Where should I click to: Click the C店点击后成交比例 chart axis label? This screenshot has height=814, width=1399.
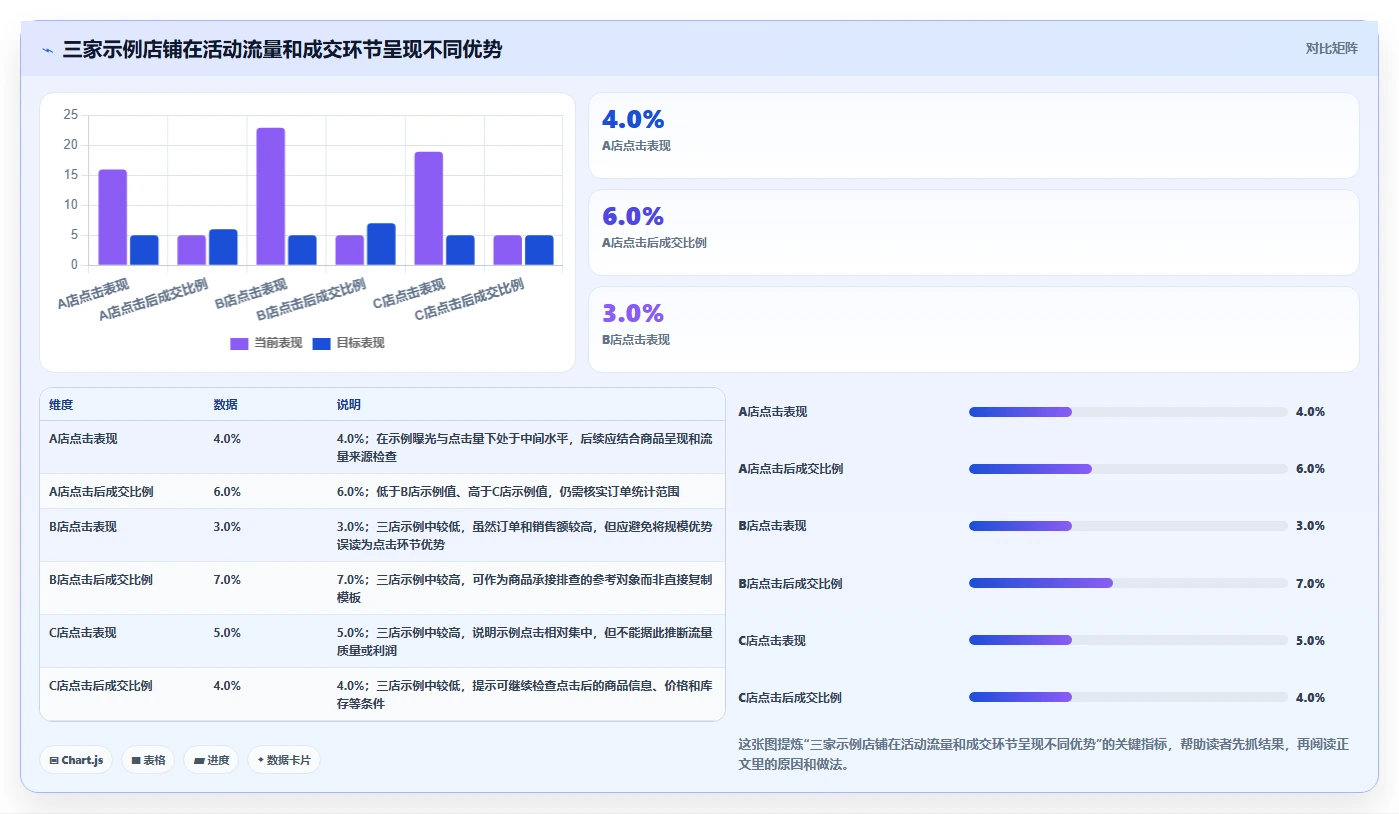(470, 300)
